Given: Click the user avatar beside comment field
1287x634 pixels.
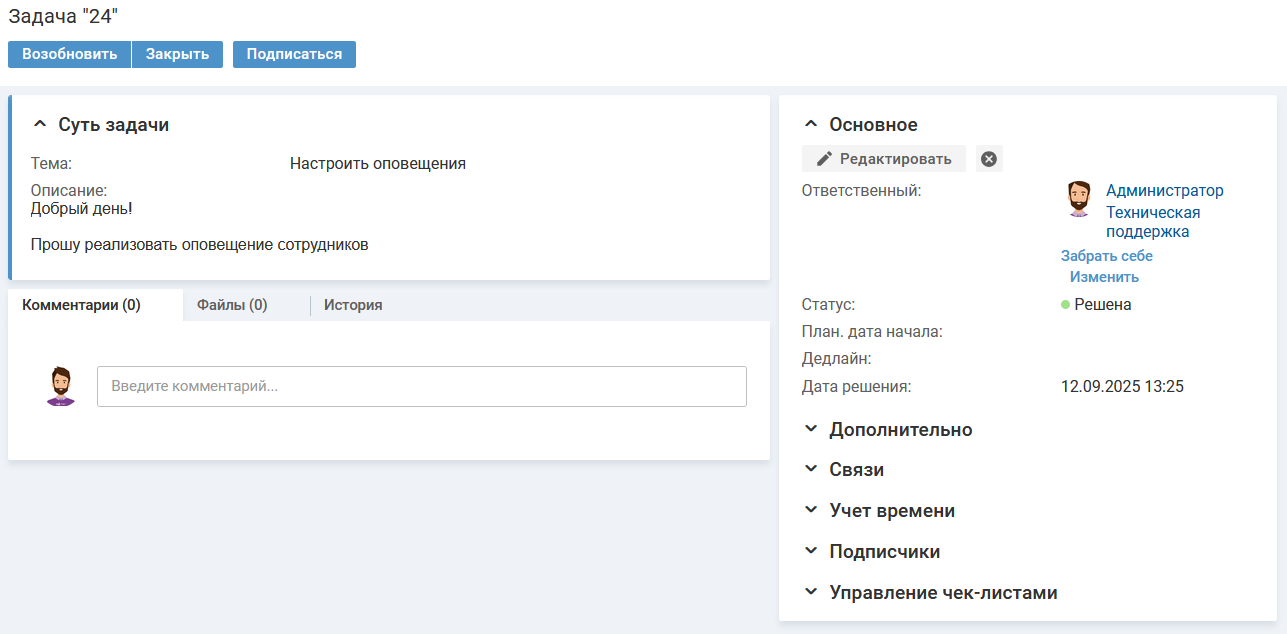Looking at the screenshot, I should [61, 386].
